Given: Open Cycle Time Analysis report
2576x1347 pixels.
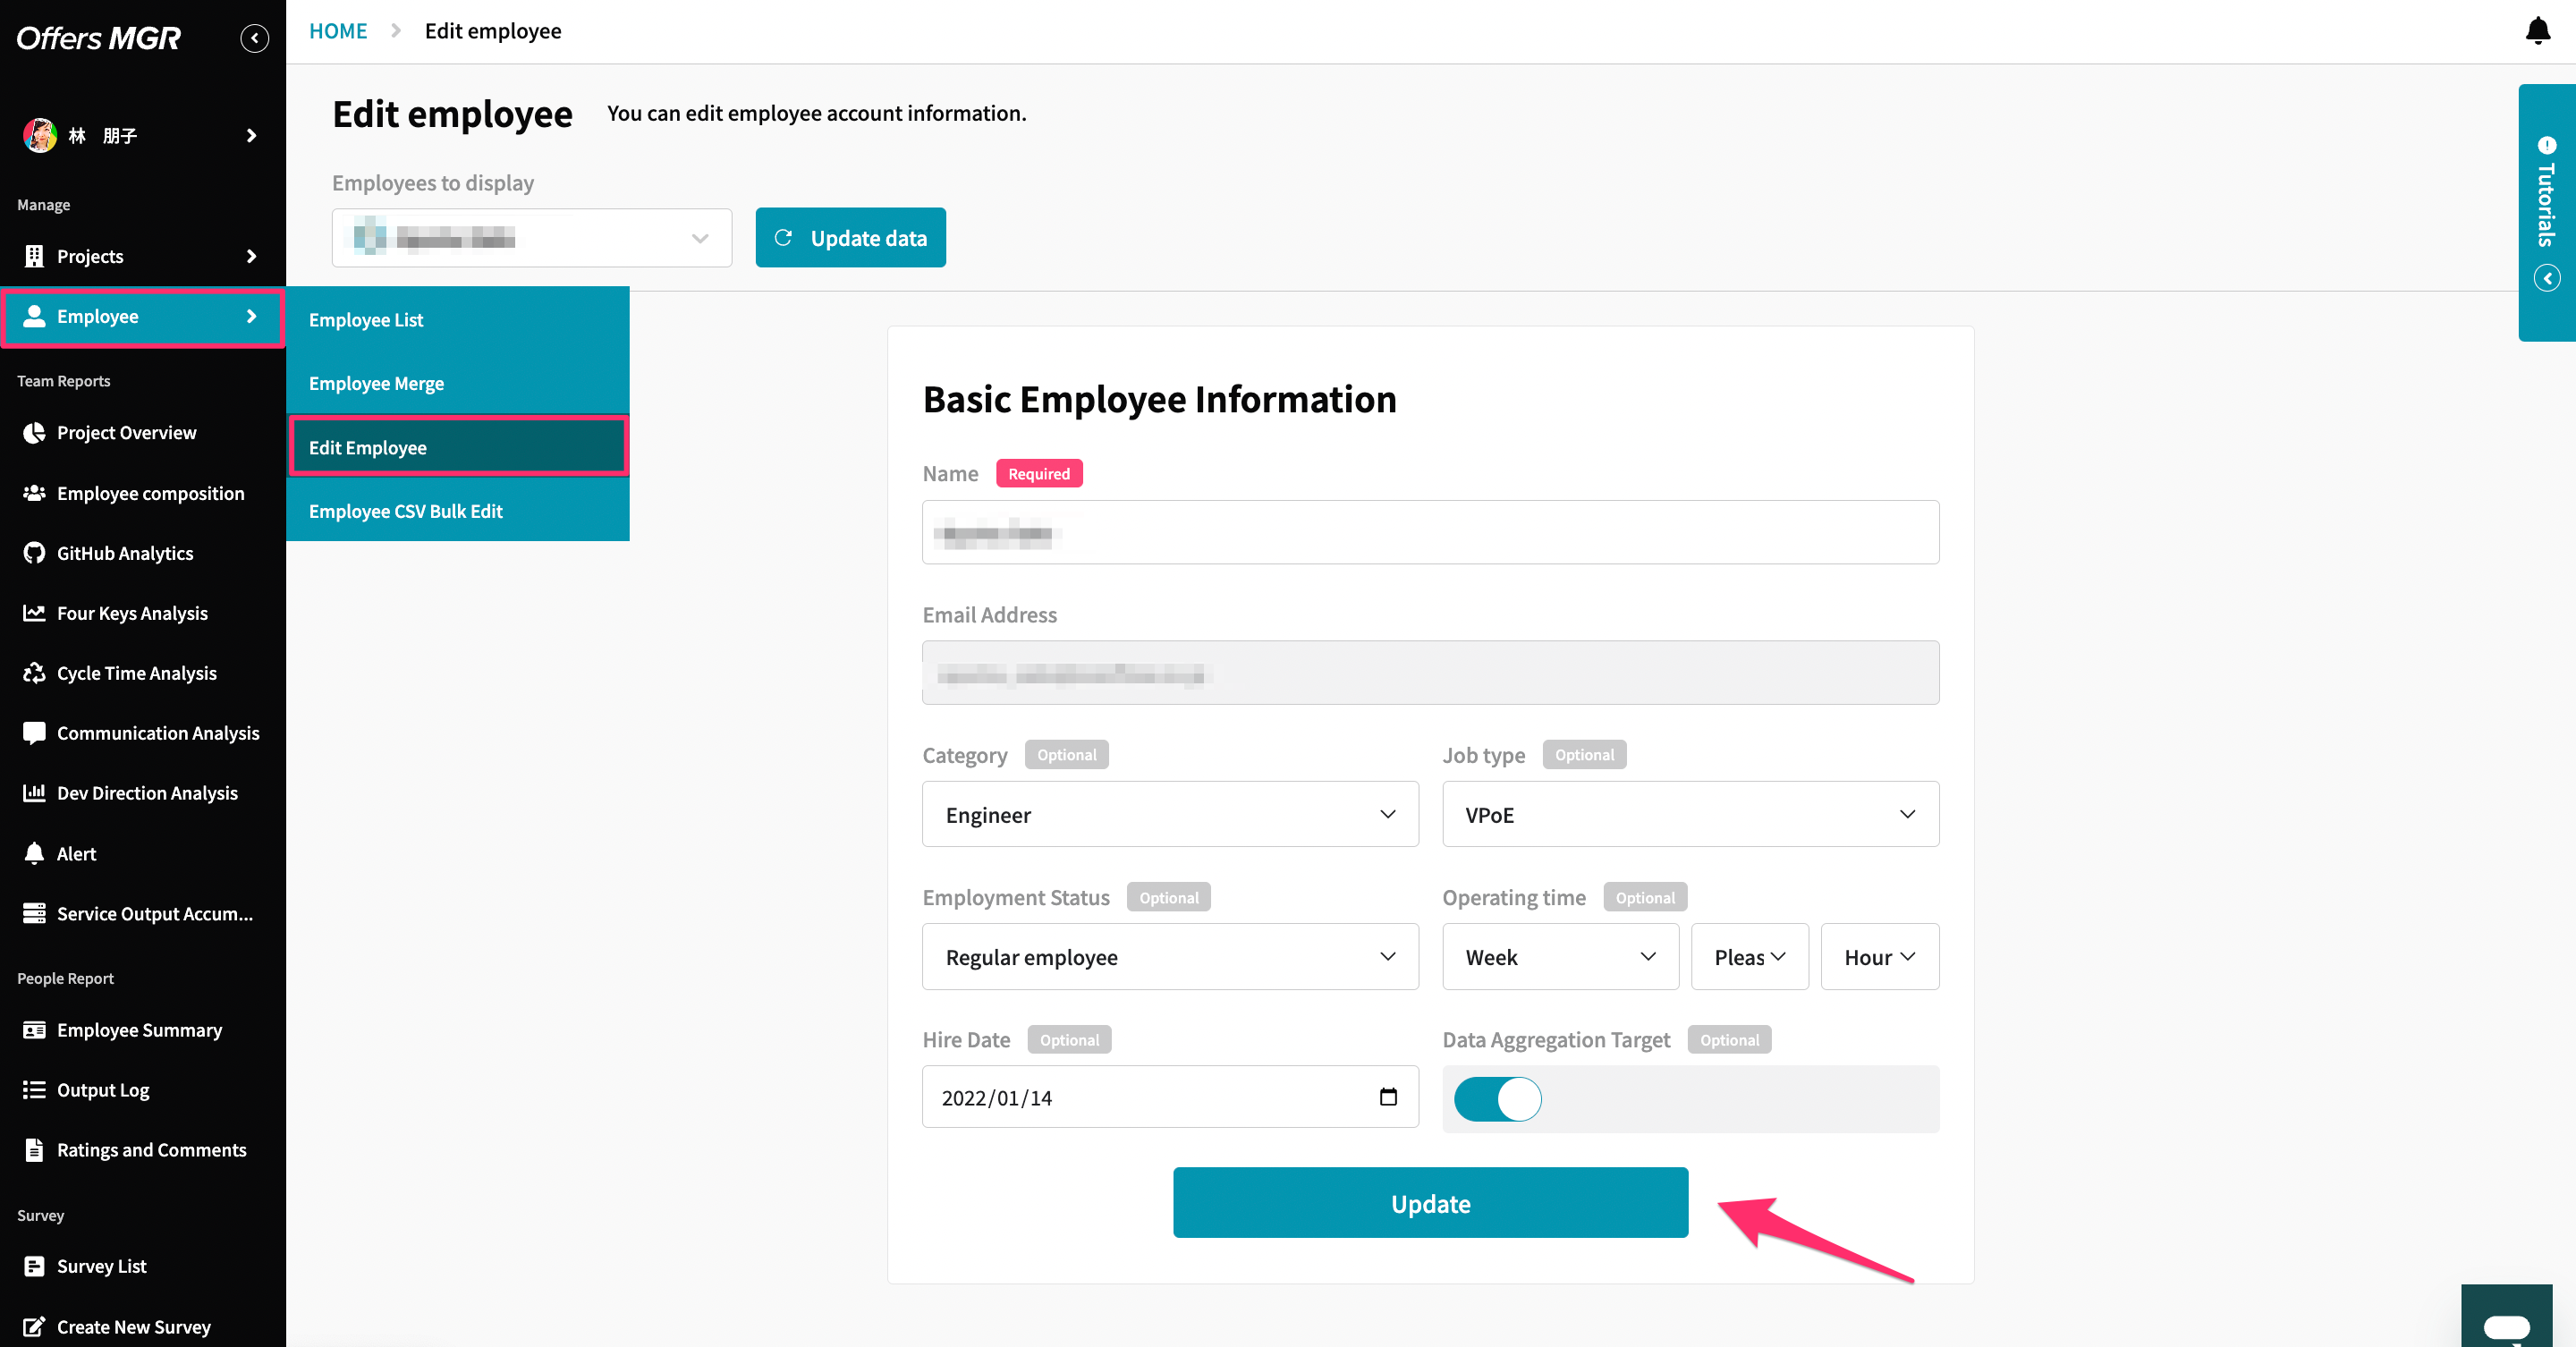Looking at the screenshot, I should (136, 673).
